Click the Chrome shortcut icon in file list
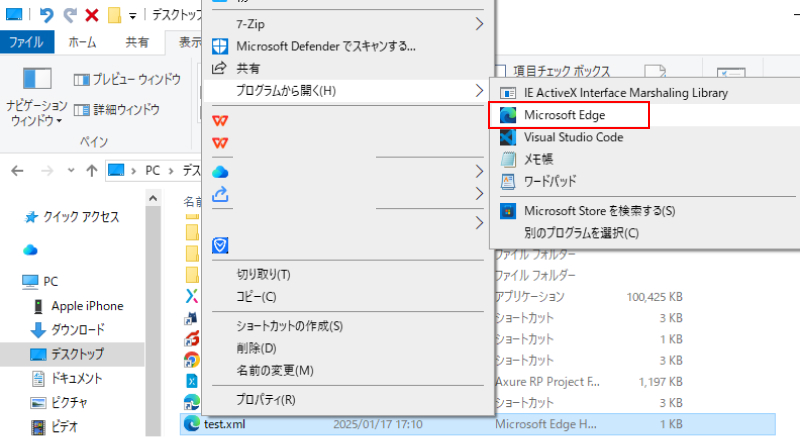The height and width of the screenshot is (437, 800). (x=192, y=360)
